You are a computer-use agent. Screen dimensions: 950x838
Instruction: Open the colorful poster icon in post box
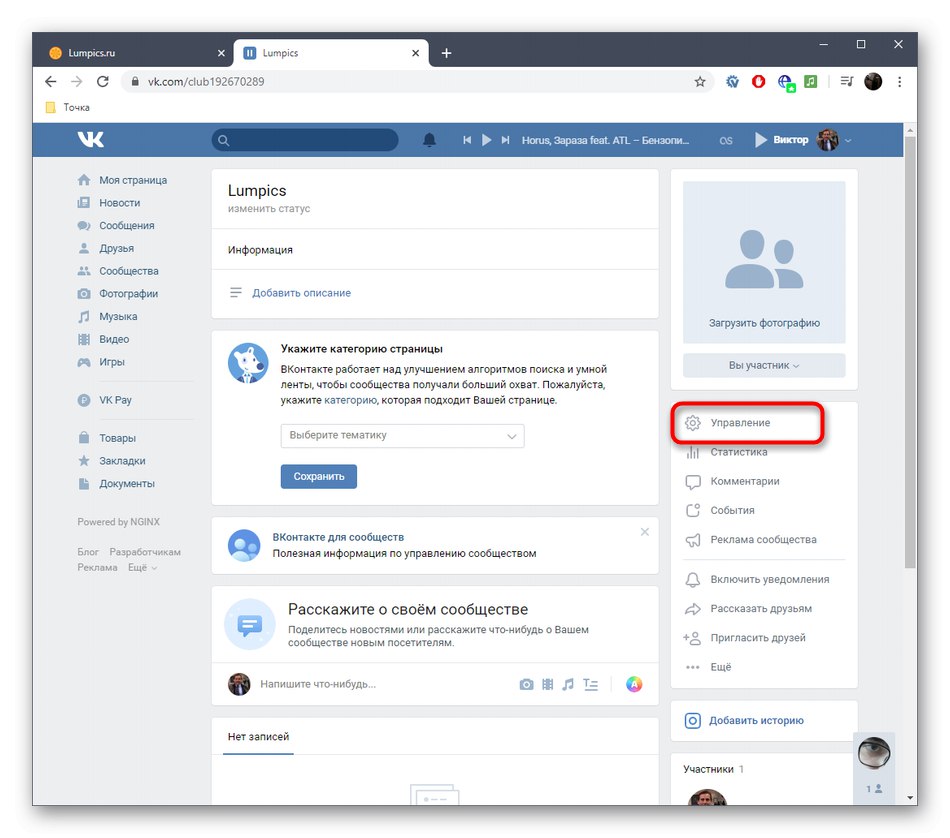(634, 684)
